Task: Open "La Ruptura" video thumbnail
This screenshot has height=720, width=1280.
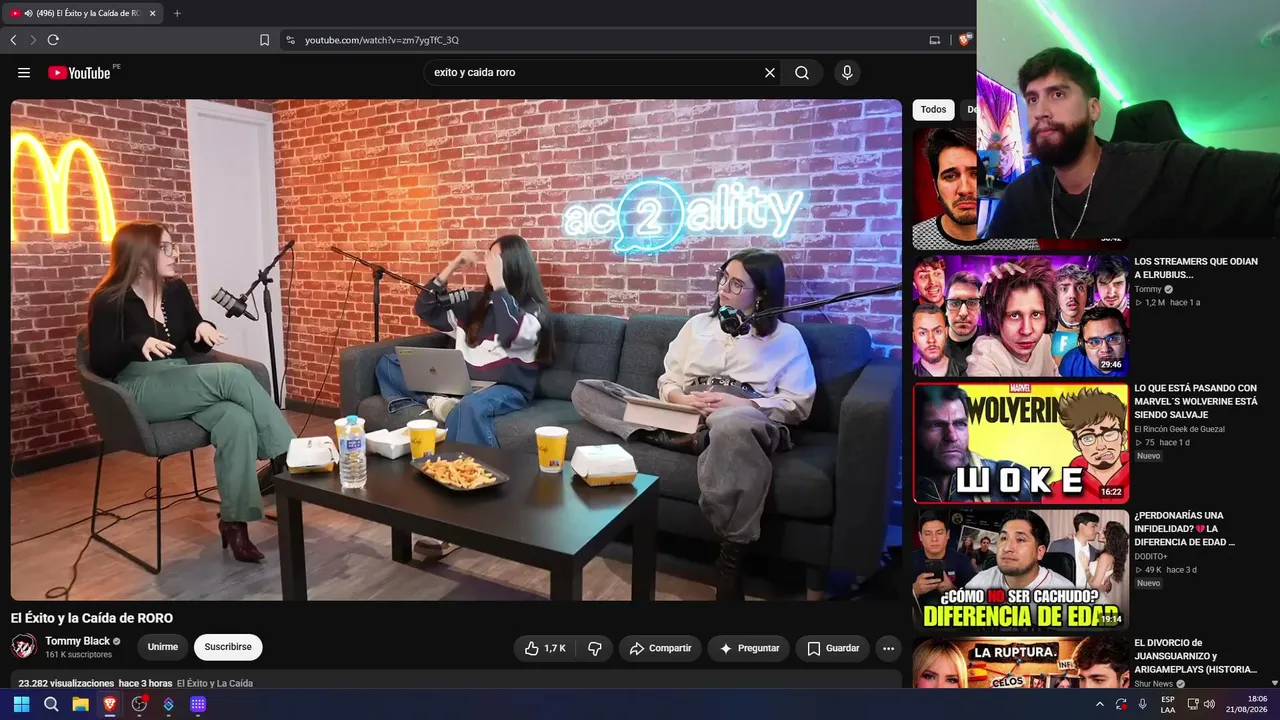Action: [1021, 663]
